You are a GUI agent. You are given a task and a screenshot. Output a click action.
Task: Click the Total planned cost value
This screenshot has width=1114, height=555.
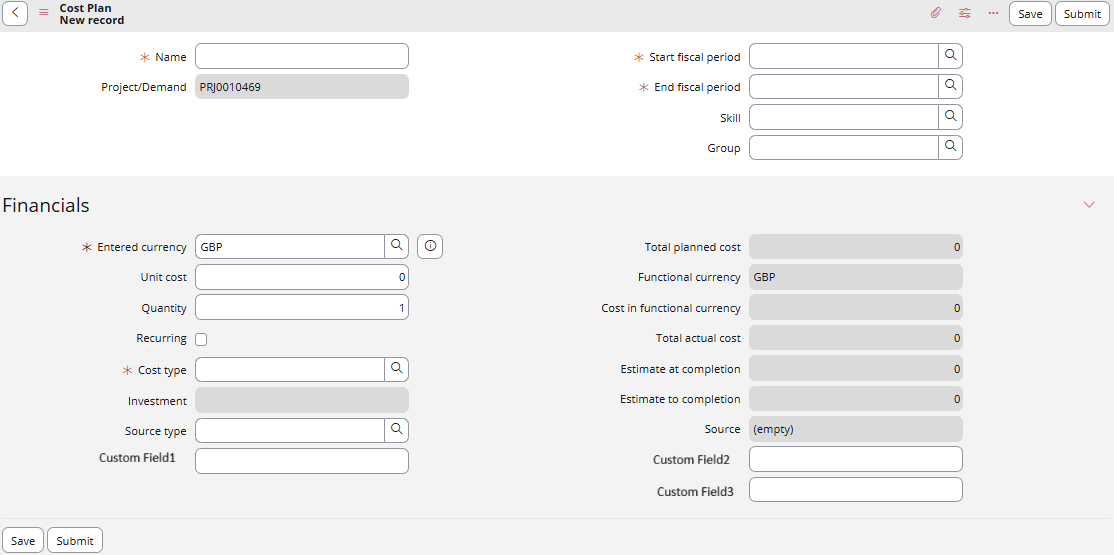(856, 247)
